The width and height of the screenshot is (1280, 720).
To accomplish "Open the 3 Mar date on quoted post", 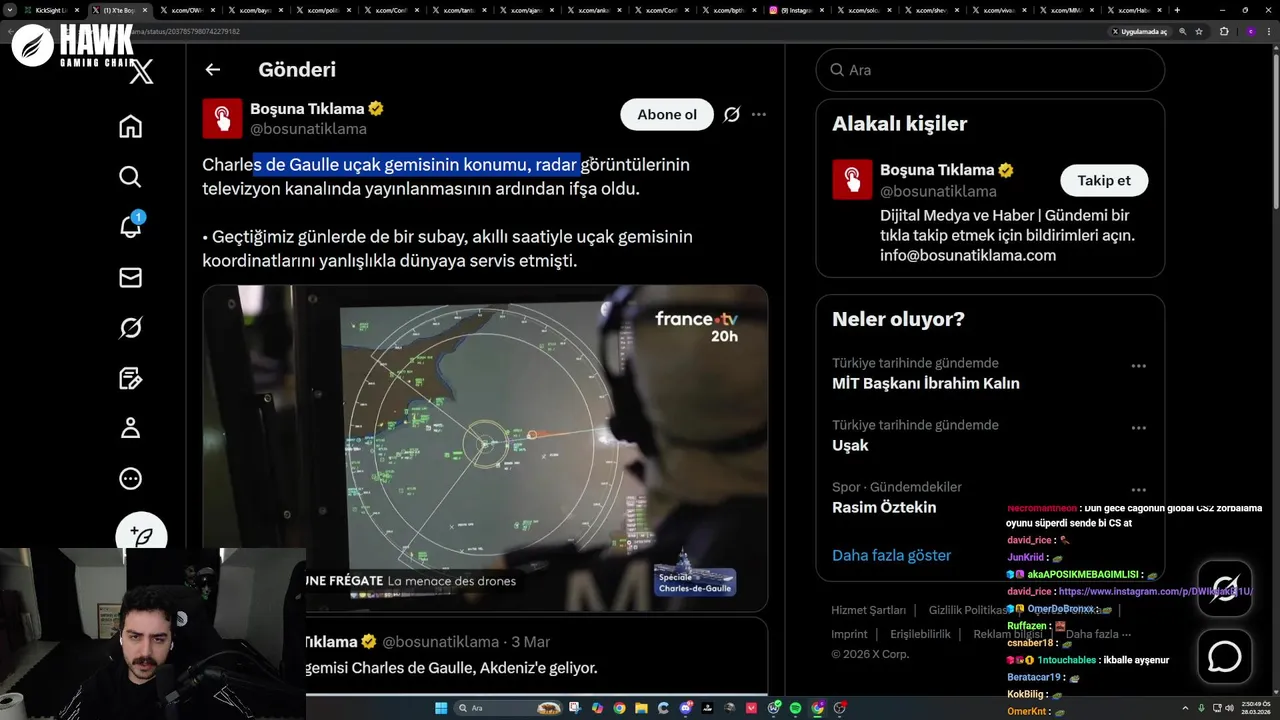I will pos(531,641).
